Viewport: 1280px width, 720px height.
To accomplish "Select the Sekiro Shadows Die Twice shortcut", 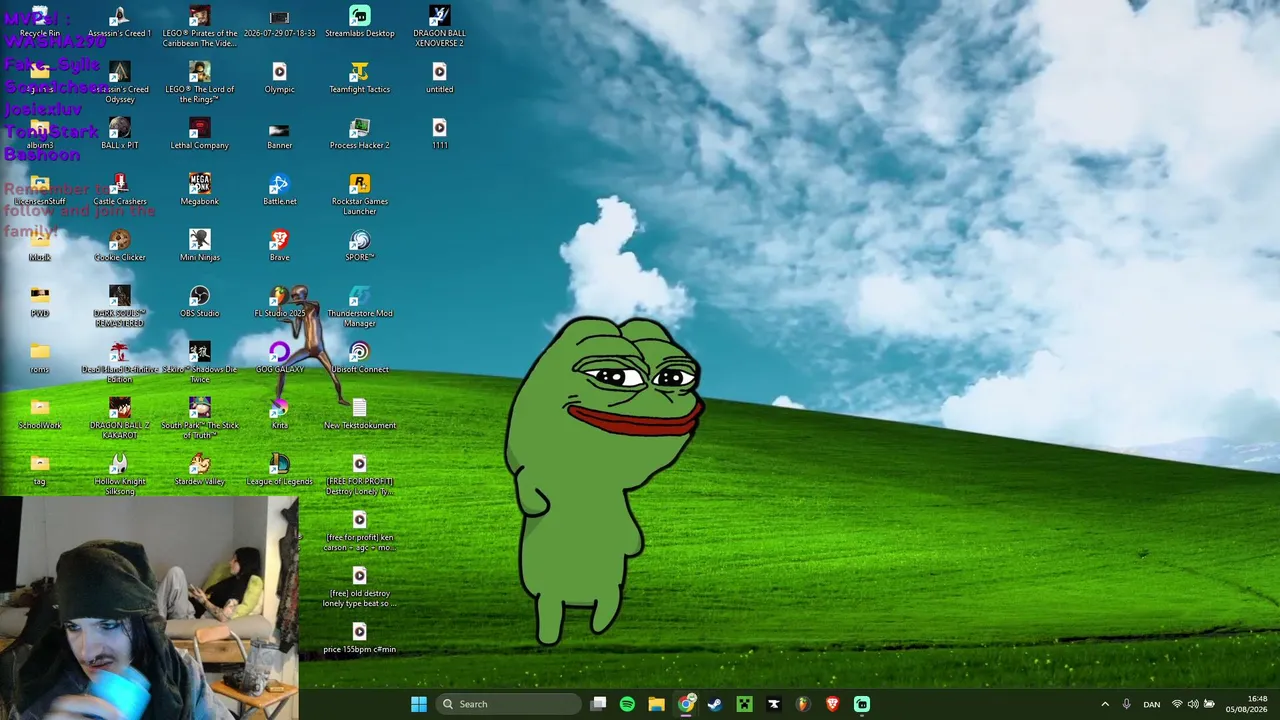I will pos(199,362).
